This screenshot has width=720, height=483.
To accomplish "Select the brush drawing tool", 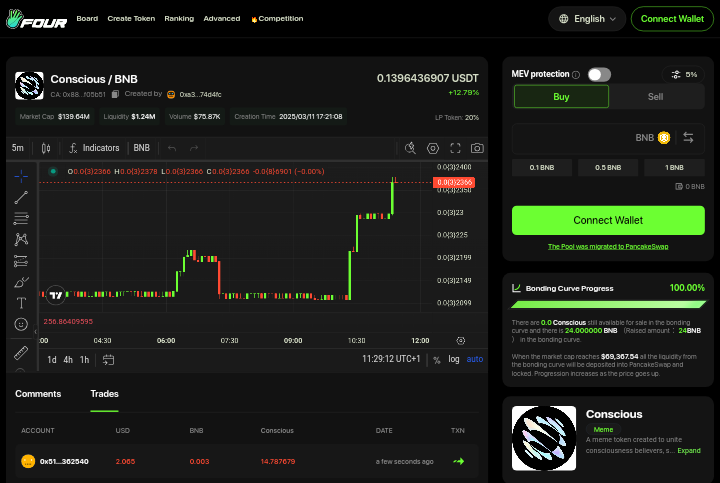I will click(21, 281).
